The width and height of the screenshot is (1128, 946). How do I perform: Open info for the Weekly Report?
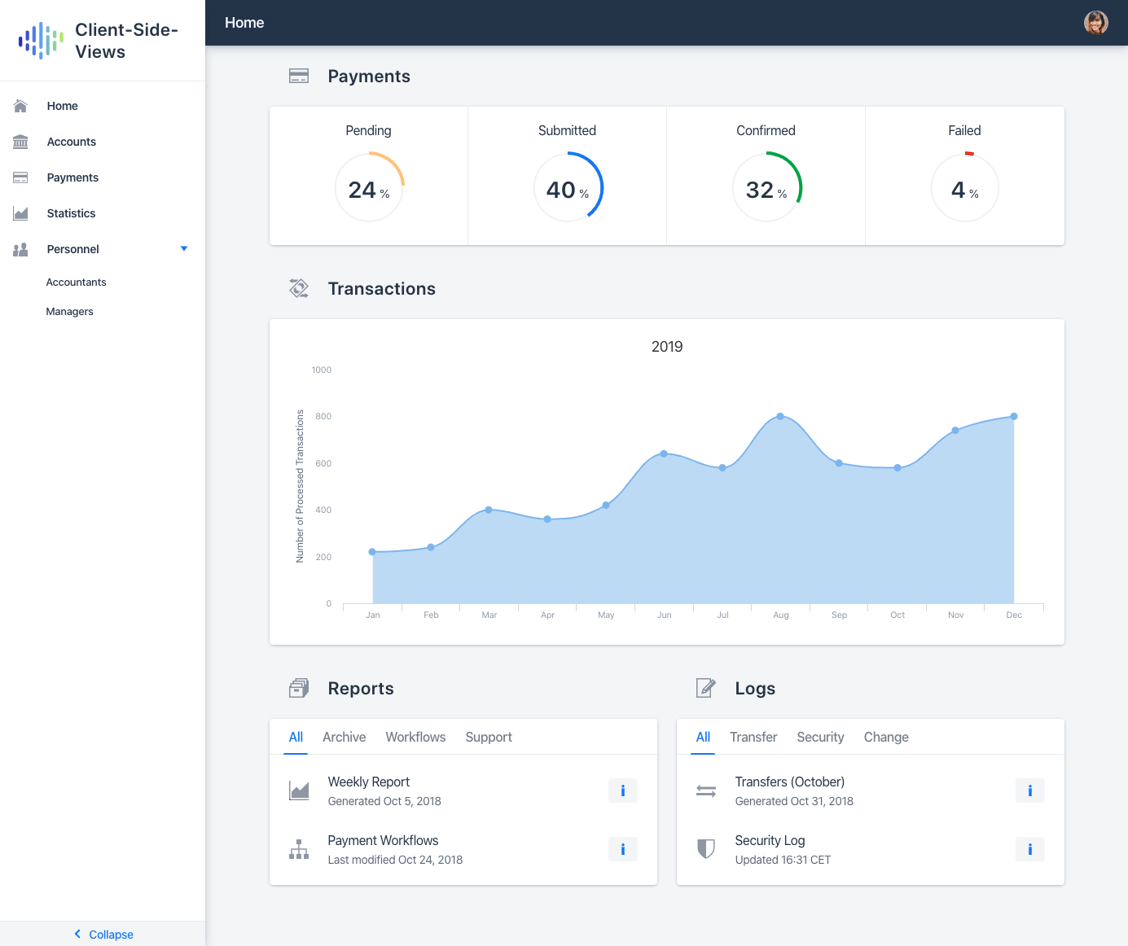(622, 790)
